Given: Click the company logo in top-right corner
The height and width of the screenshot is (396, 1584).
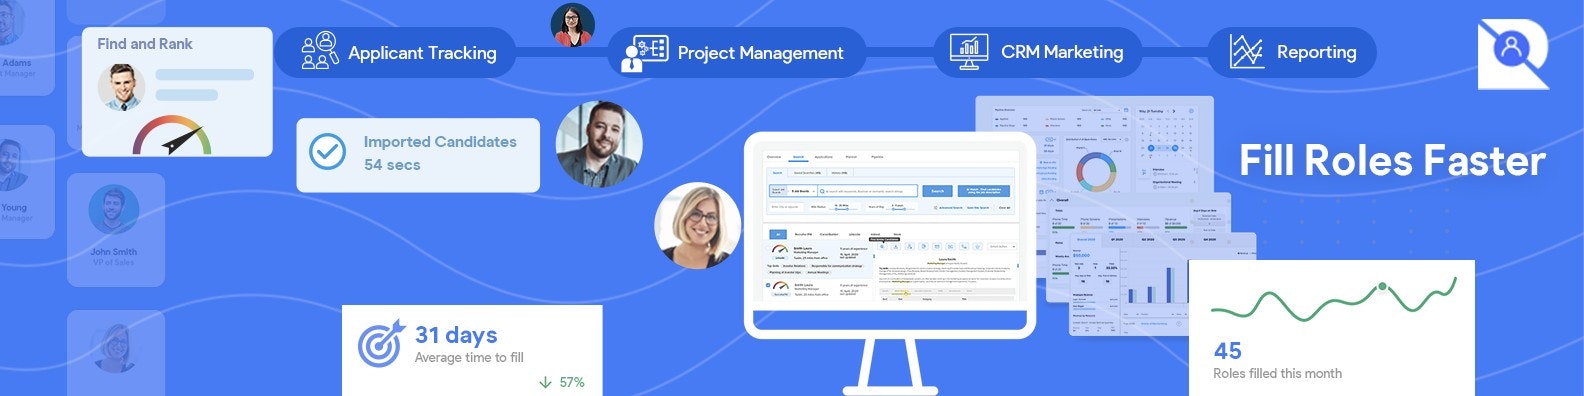Looking at the screenshot, I should [1512, 54].
